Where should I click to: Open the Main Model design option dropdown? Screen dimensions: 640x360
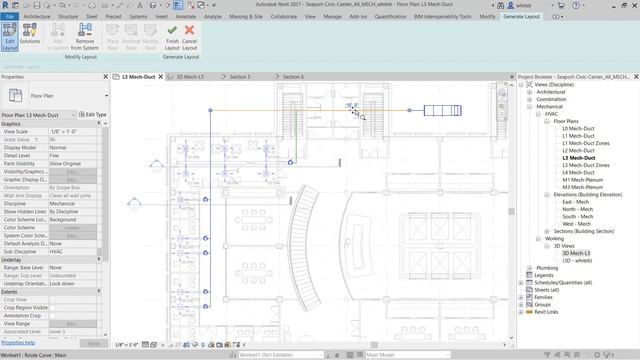coord(408,355)
